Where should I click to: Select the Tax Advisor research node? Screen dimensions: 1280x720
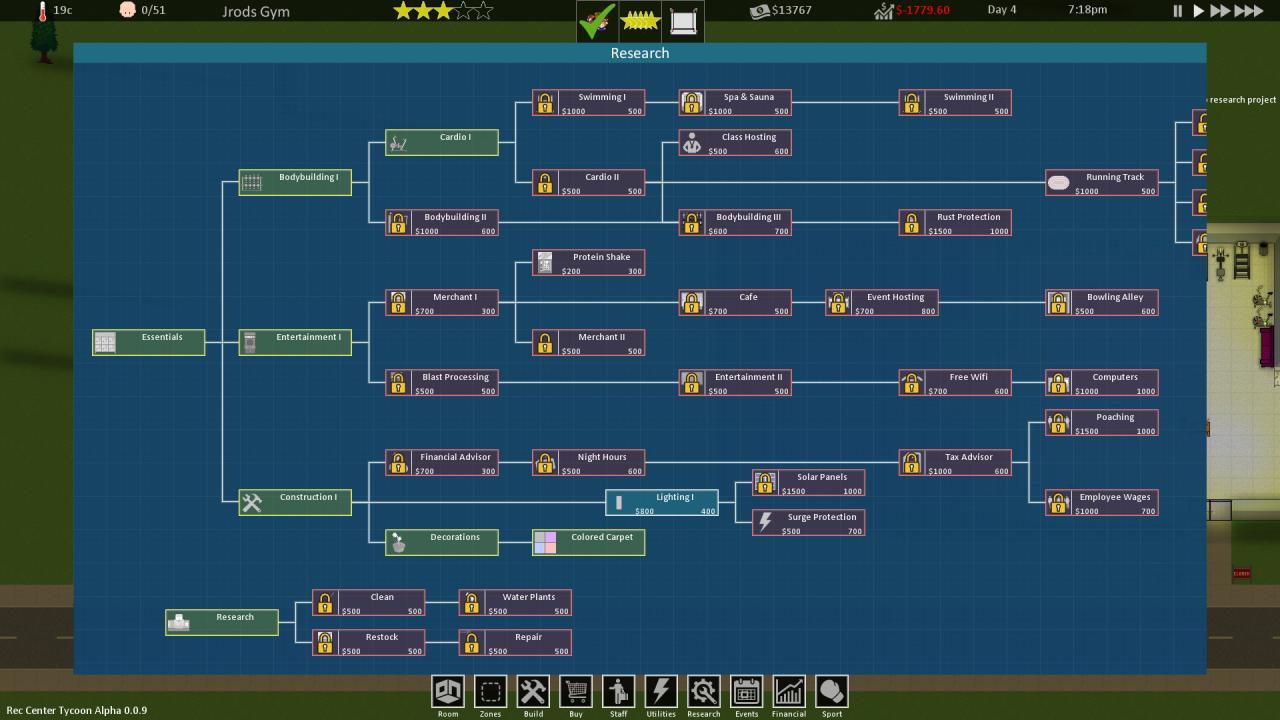(955, 462)
